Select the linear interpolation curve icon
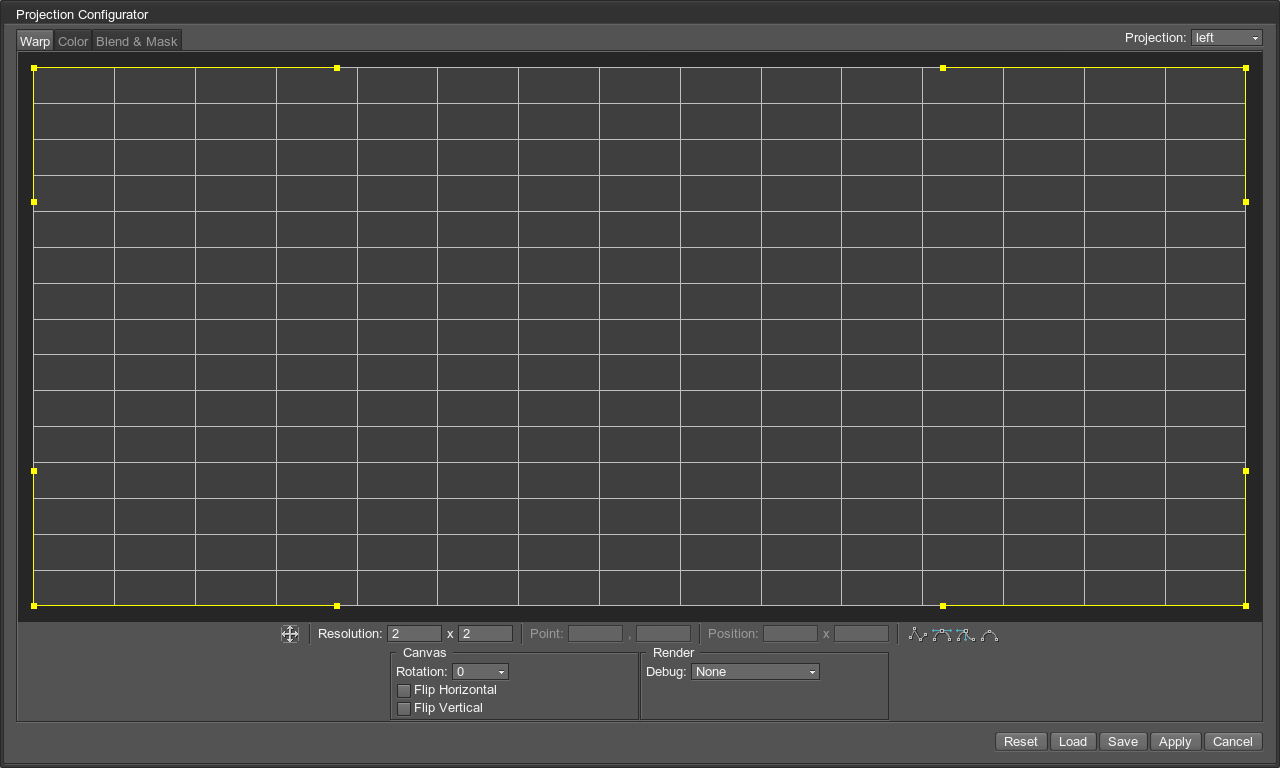Screen dimensions: 1280x768 [x=917, y=634]
